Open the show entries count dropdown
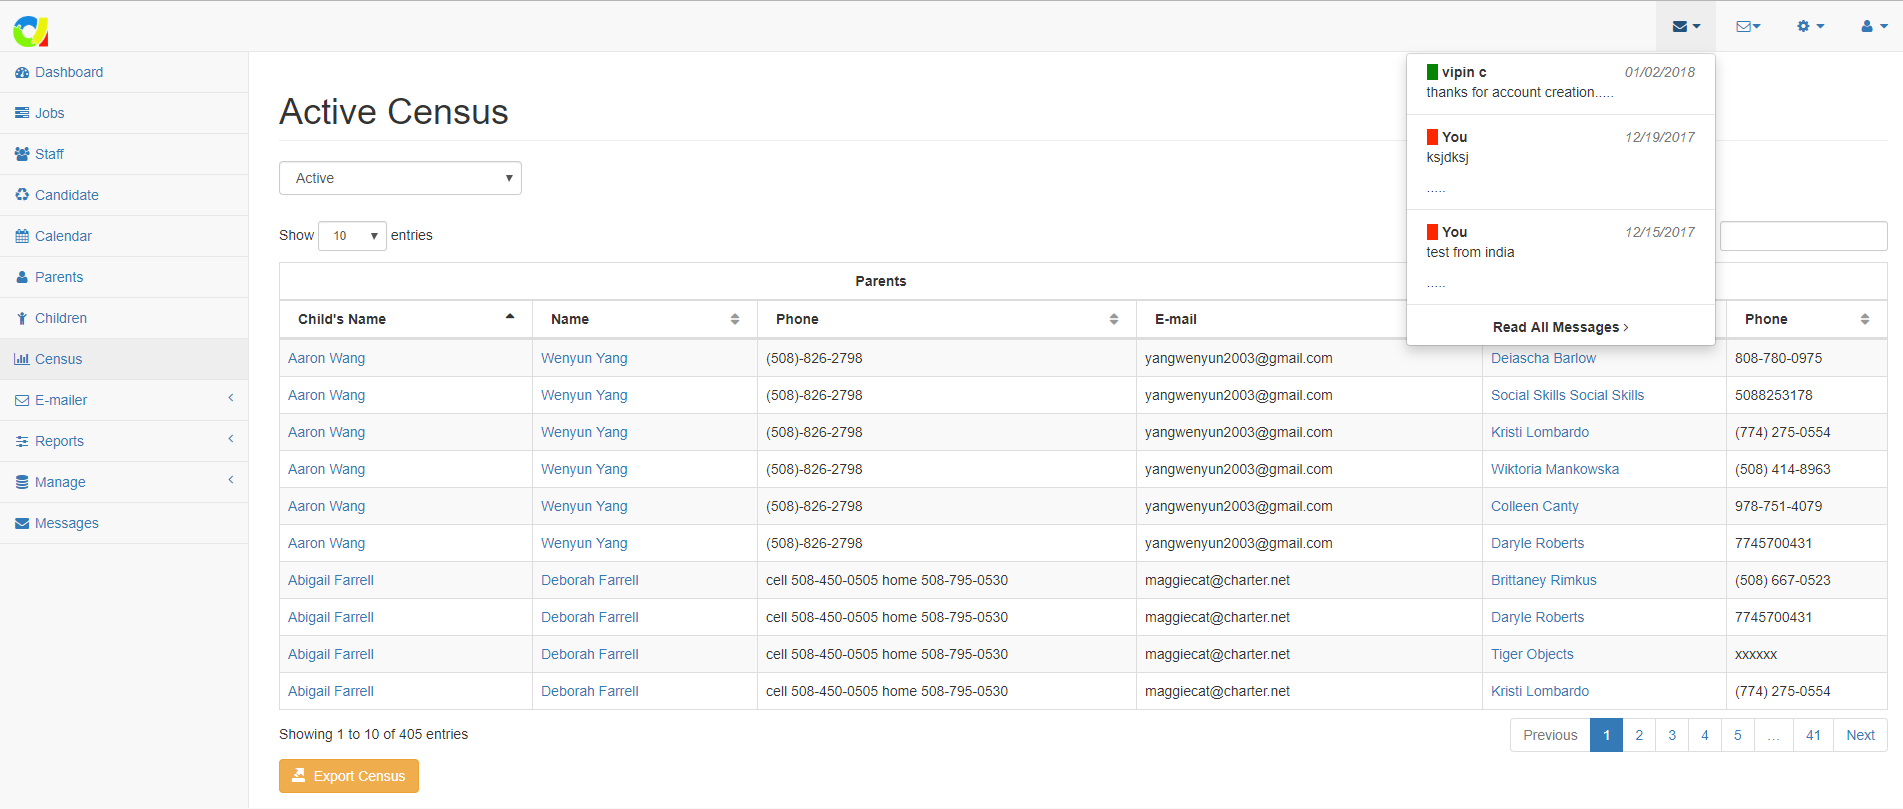Image resolution: width=1903 pixels, height=809 pixels. pos(352,236)
